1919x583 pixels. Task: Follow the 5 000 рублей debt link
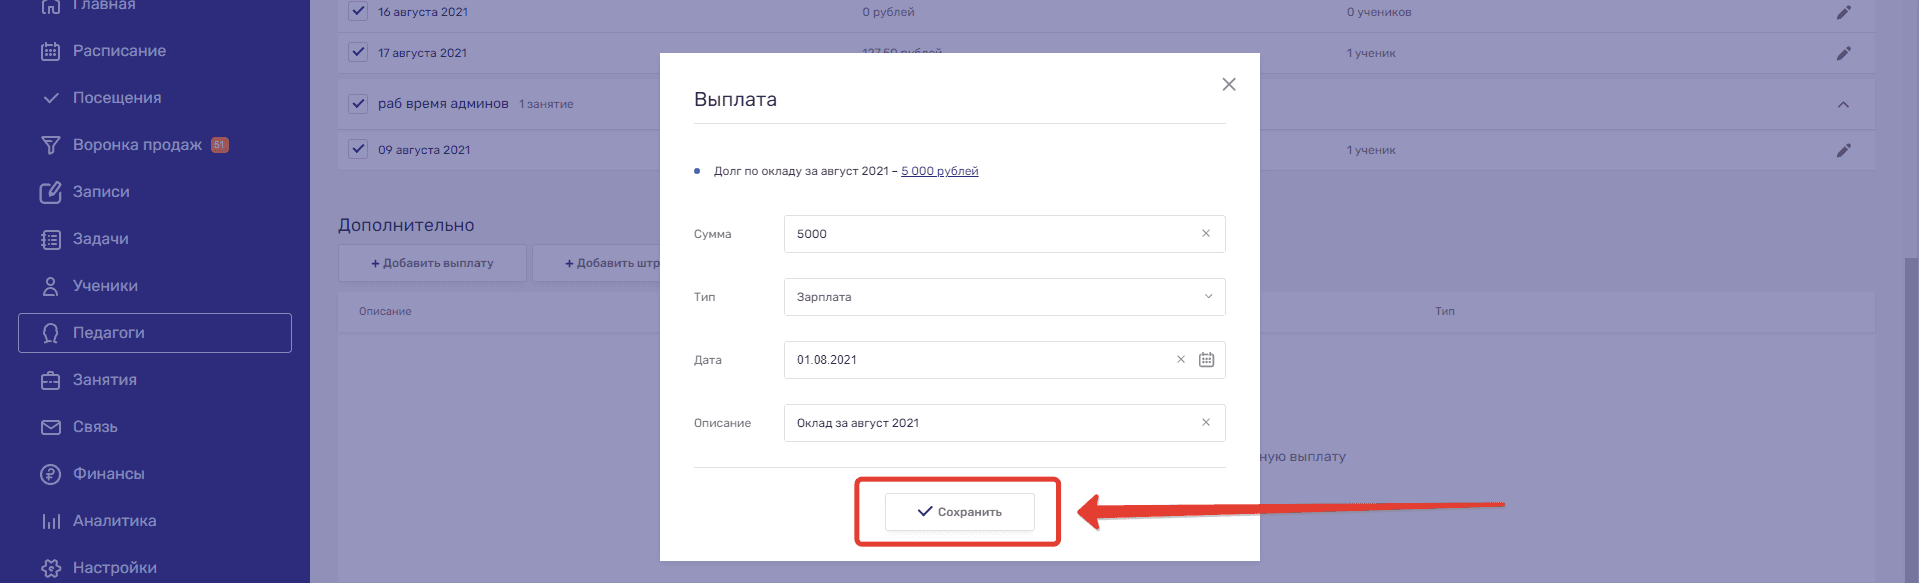click(x=939, y=171)
